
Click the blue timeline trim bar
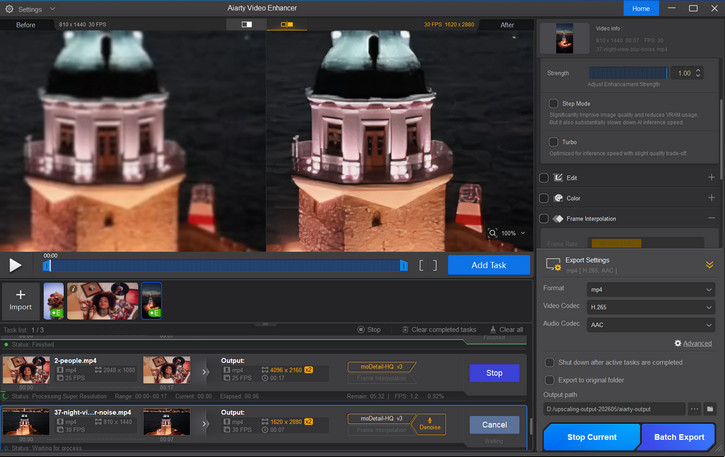[225, 266]
